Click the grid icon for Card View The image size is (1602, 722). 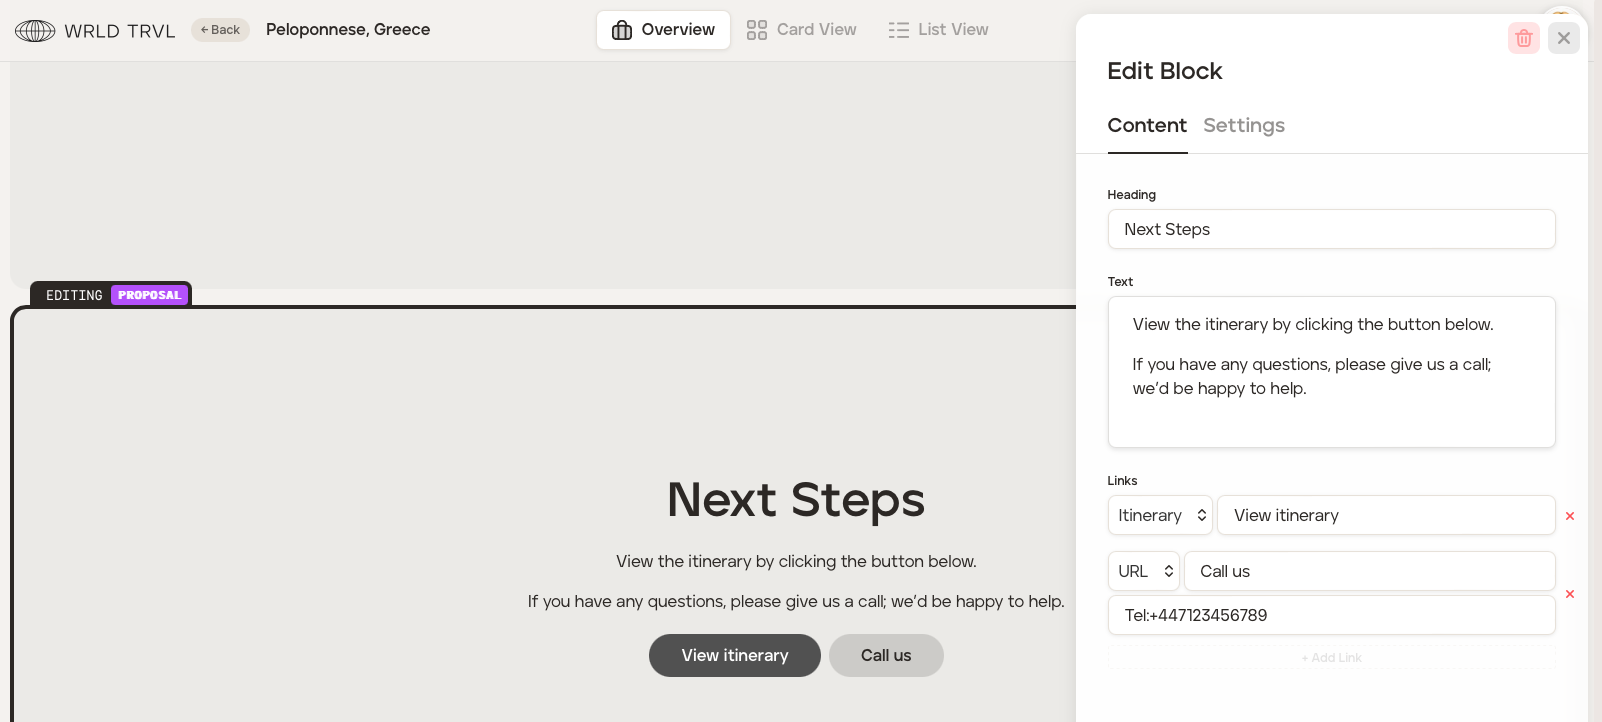[757, 30]
